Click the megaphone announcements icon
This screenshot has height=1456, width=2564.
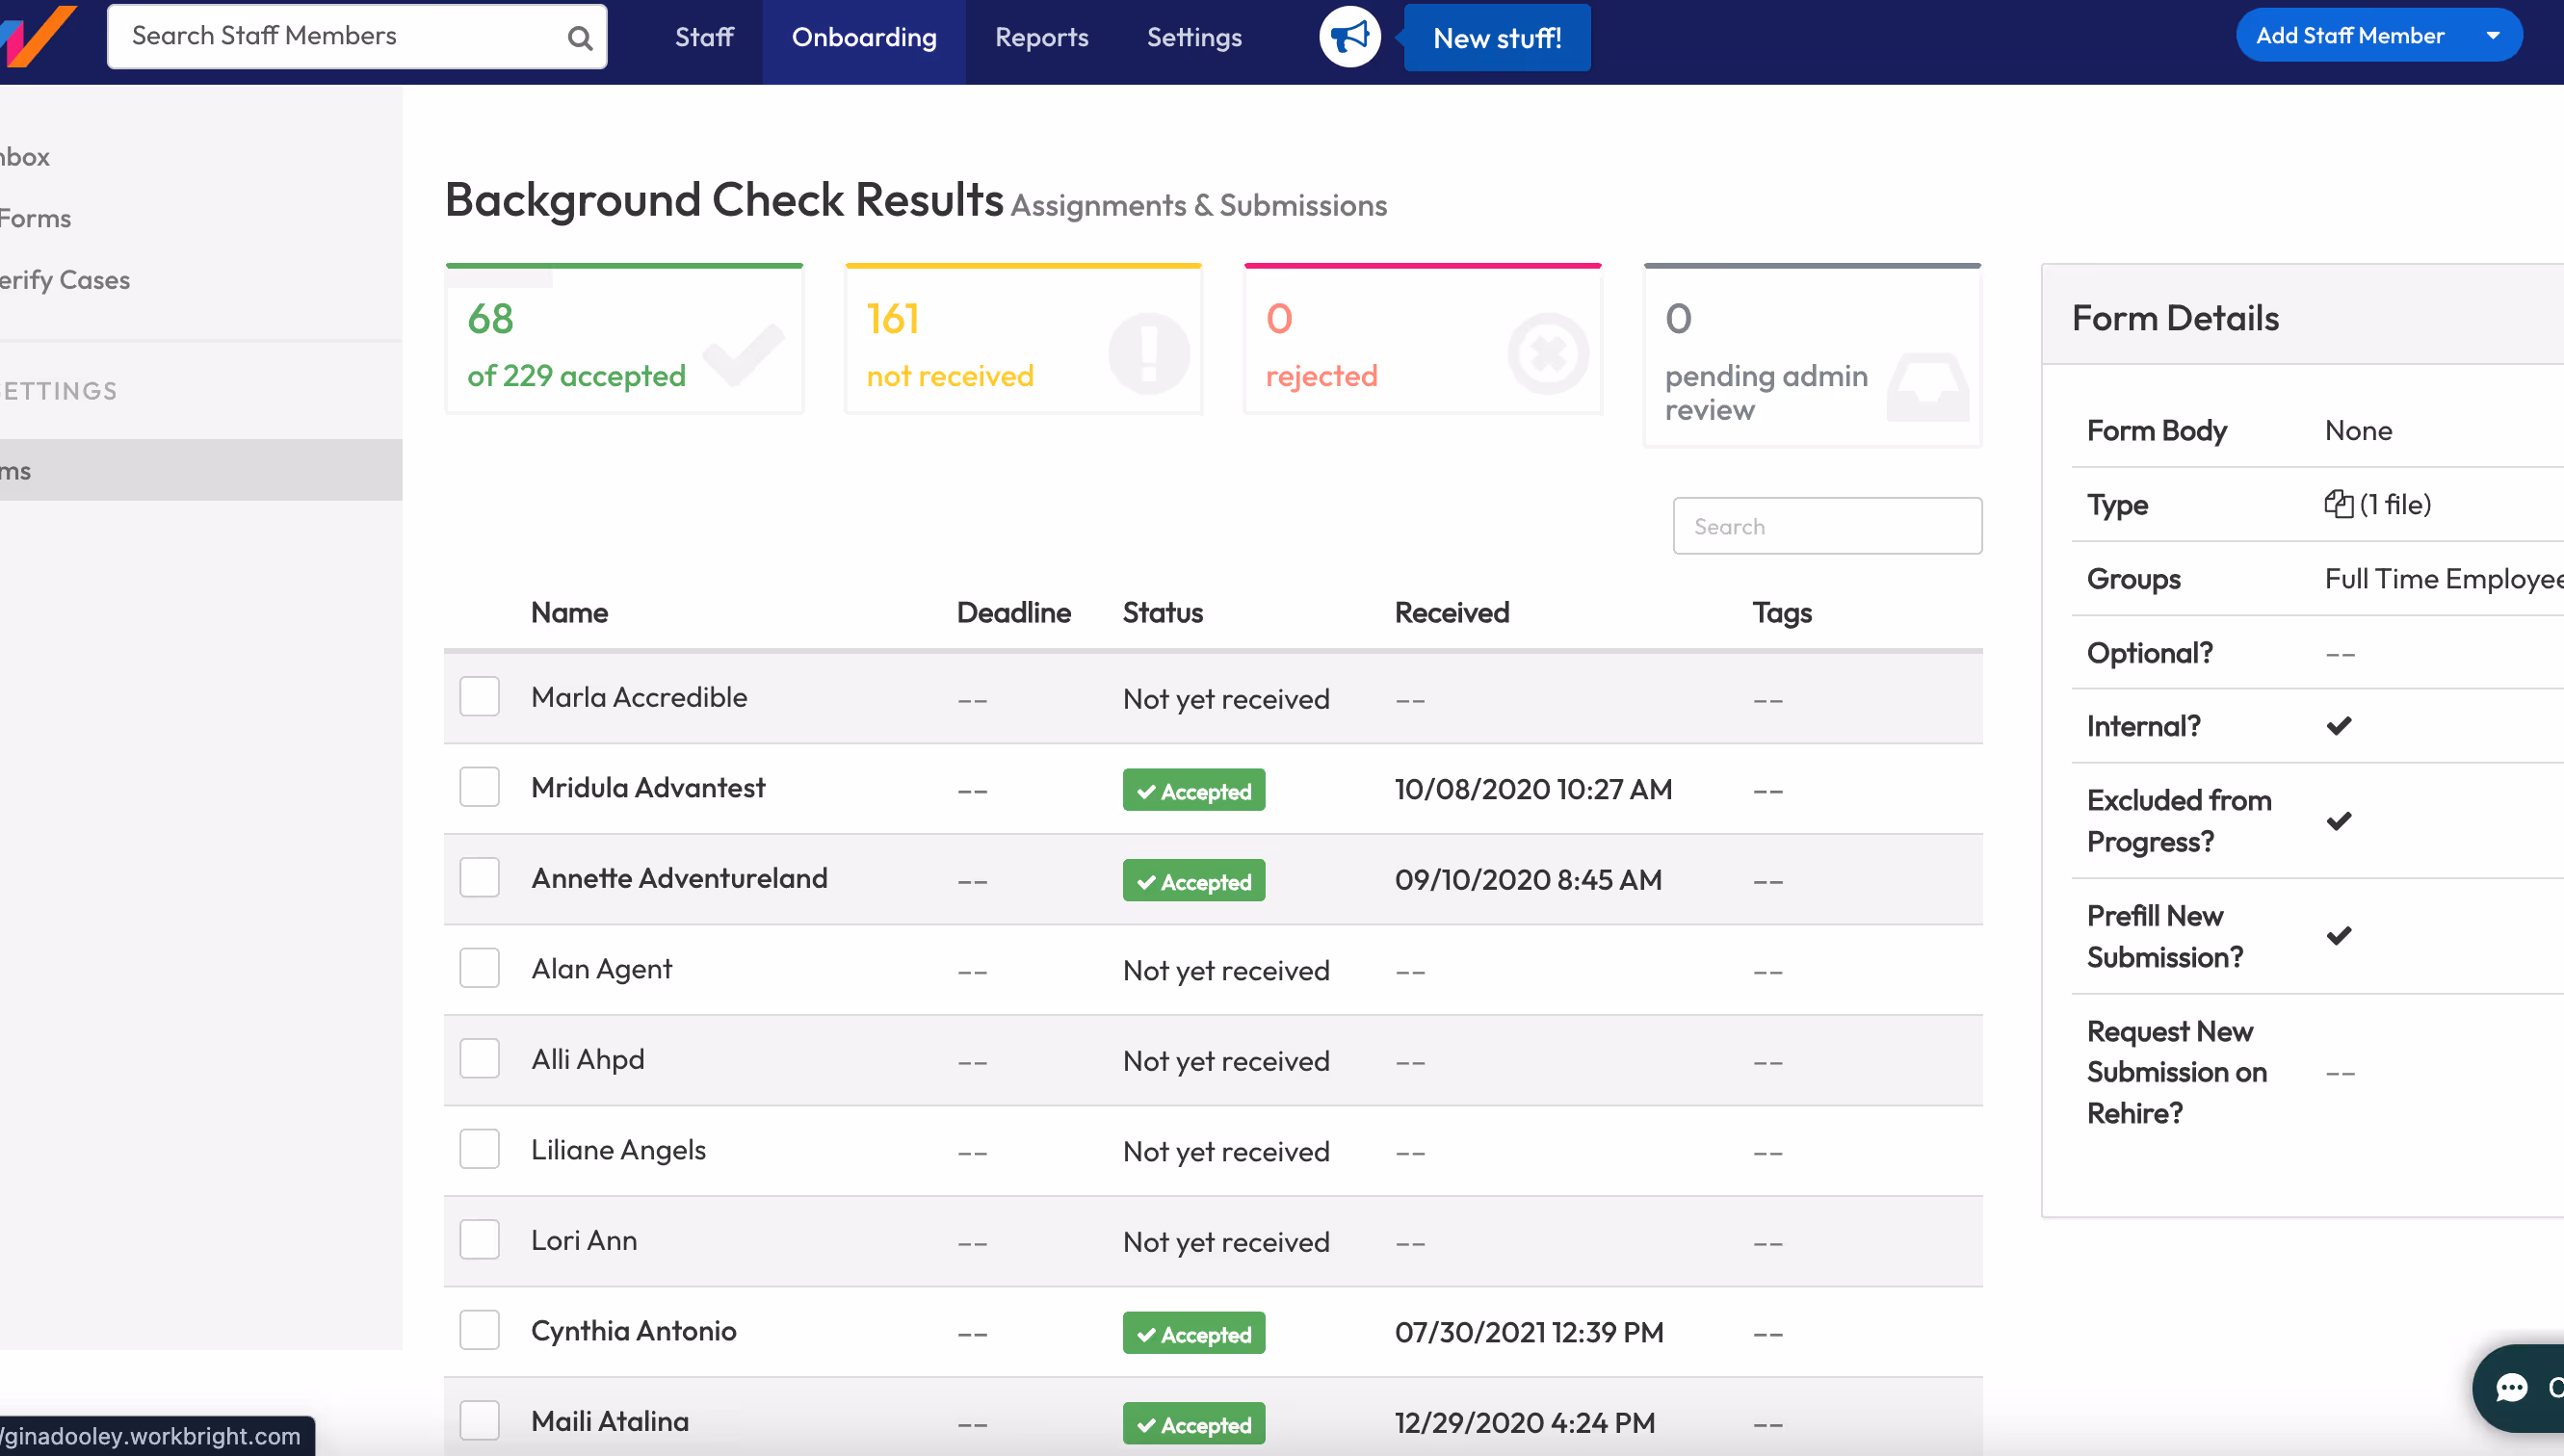1349,37
